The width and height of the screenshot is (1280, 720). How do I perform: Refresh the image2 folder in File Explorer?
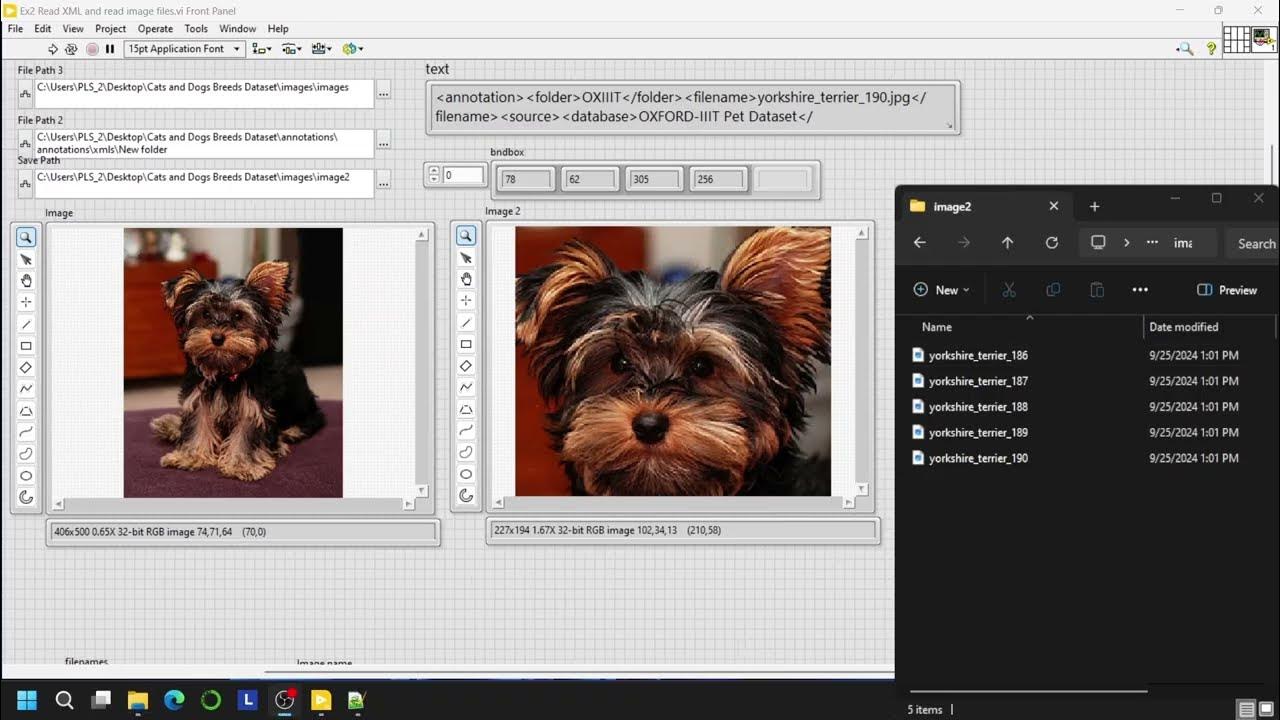point(1051,243)
